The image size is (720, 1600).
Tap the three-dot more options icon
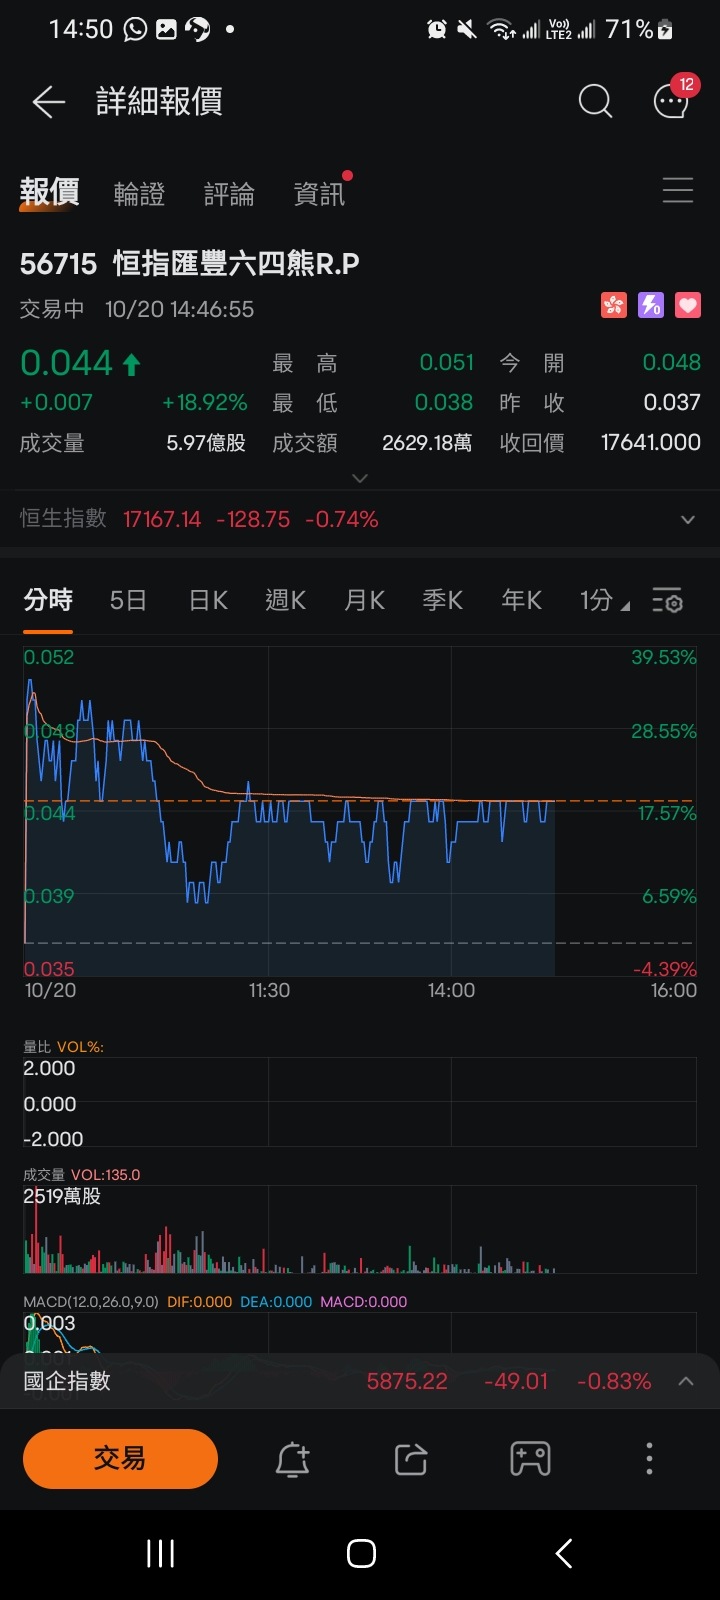click(x=649, y=1460)
